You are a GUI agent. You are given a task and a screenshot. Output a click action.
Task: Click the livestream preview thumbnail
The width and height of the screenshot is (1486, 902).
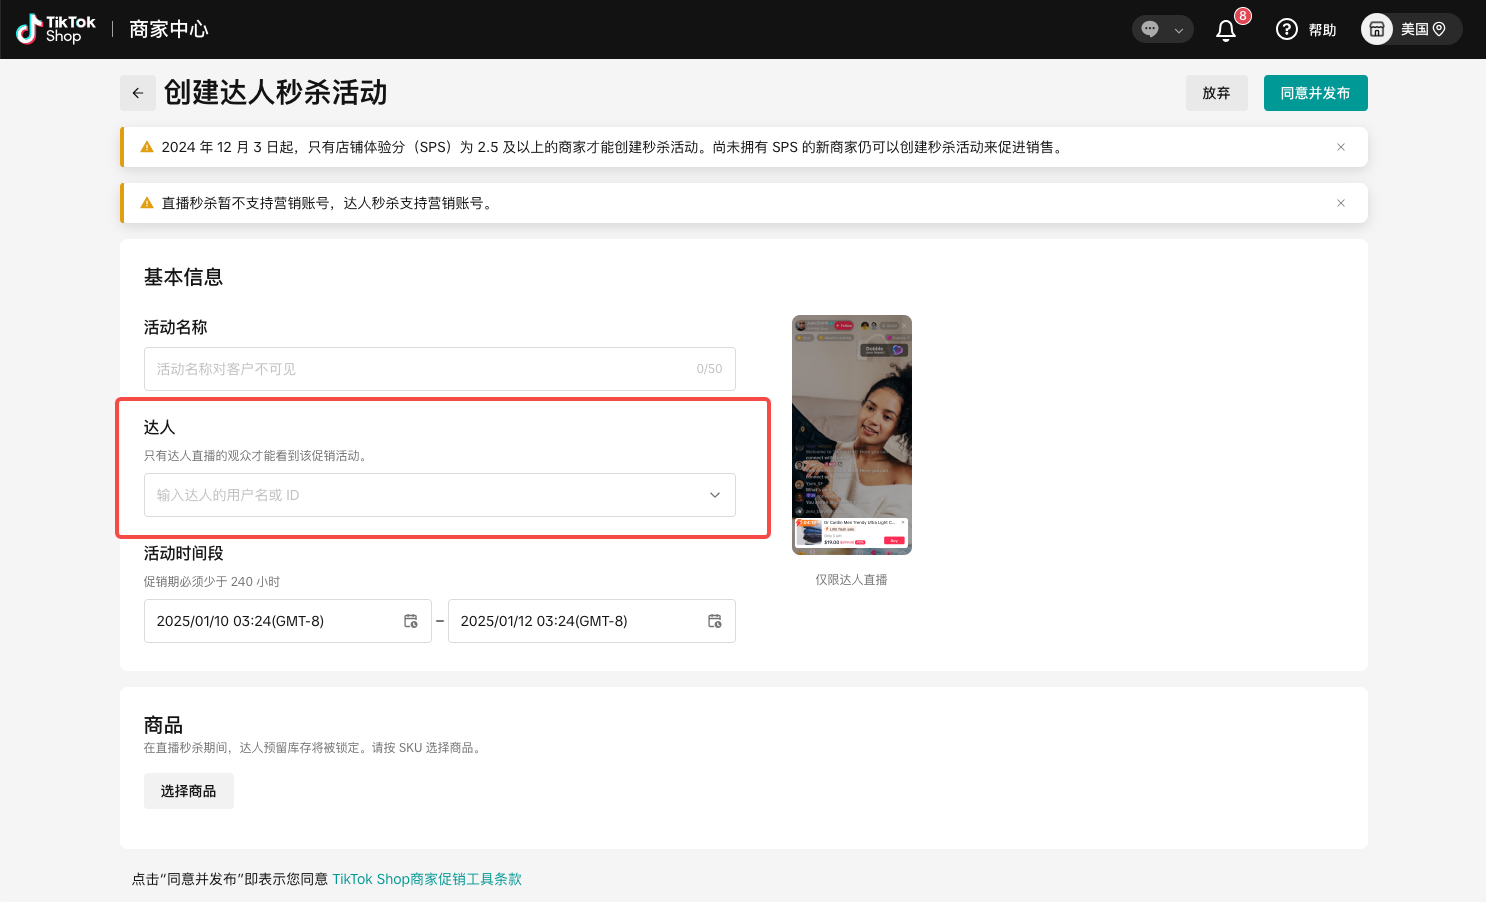pos(851,435)
